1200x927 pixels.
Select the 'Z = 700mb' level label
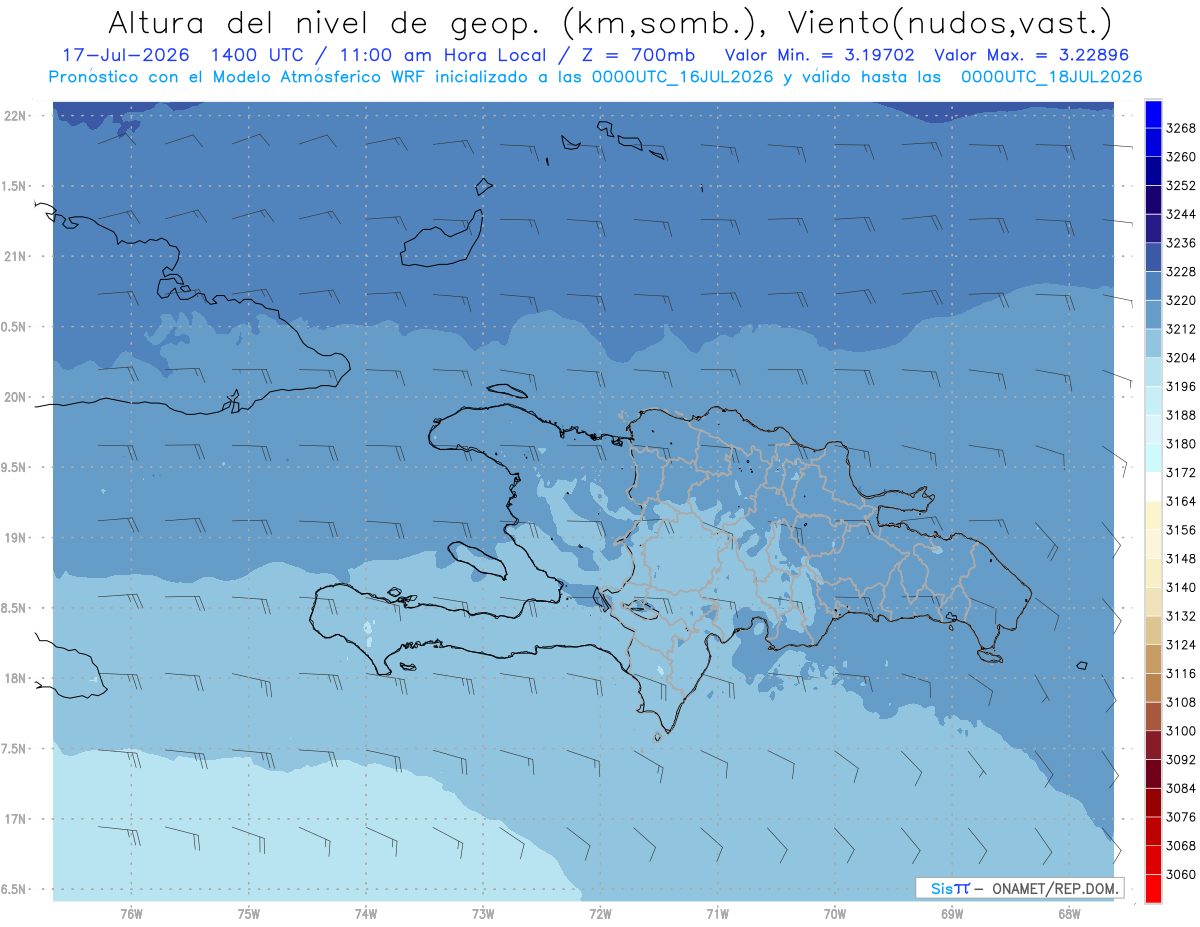[x=634, y=55]
